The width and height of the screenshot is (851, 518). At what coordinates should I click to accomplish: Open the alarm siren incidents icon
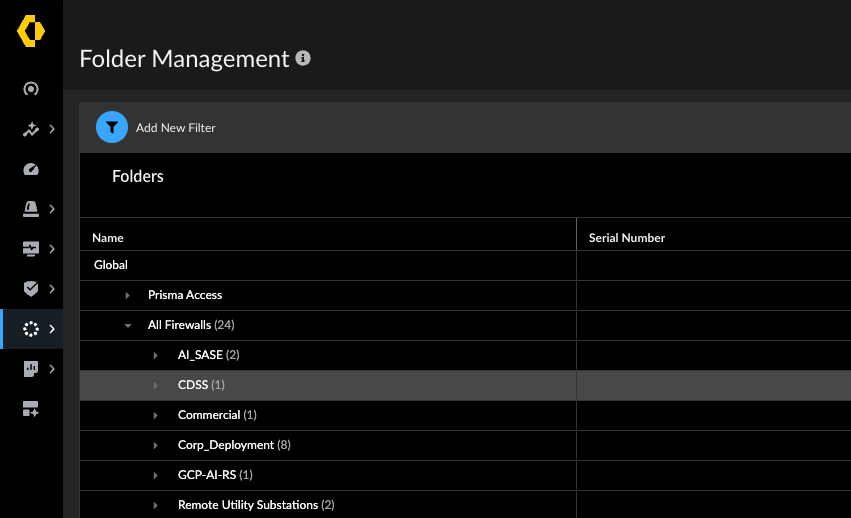click(31, 209)
